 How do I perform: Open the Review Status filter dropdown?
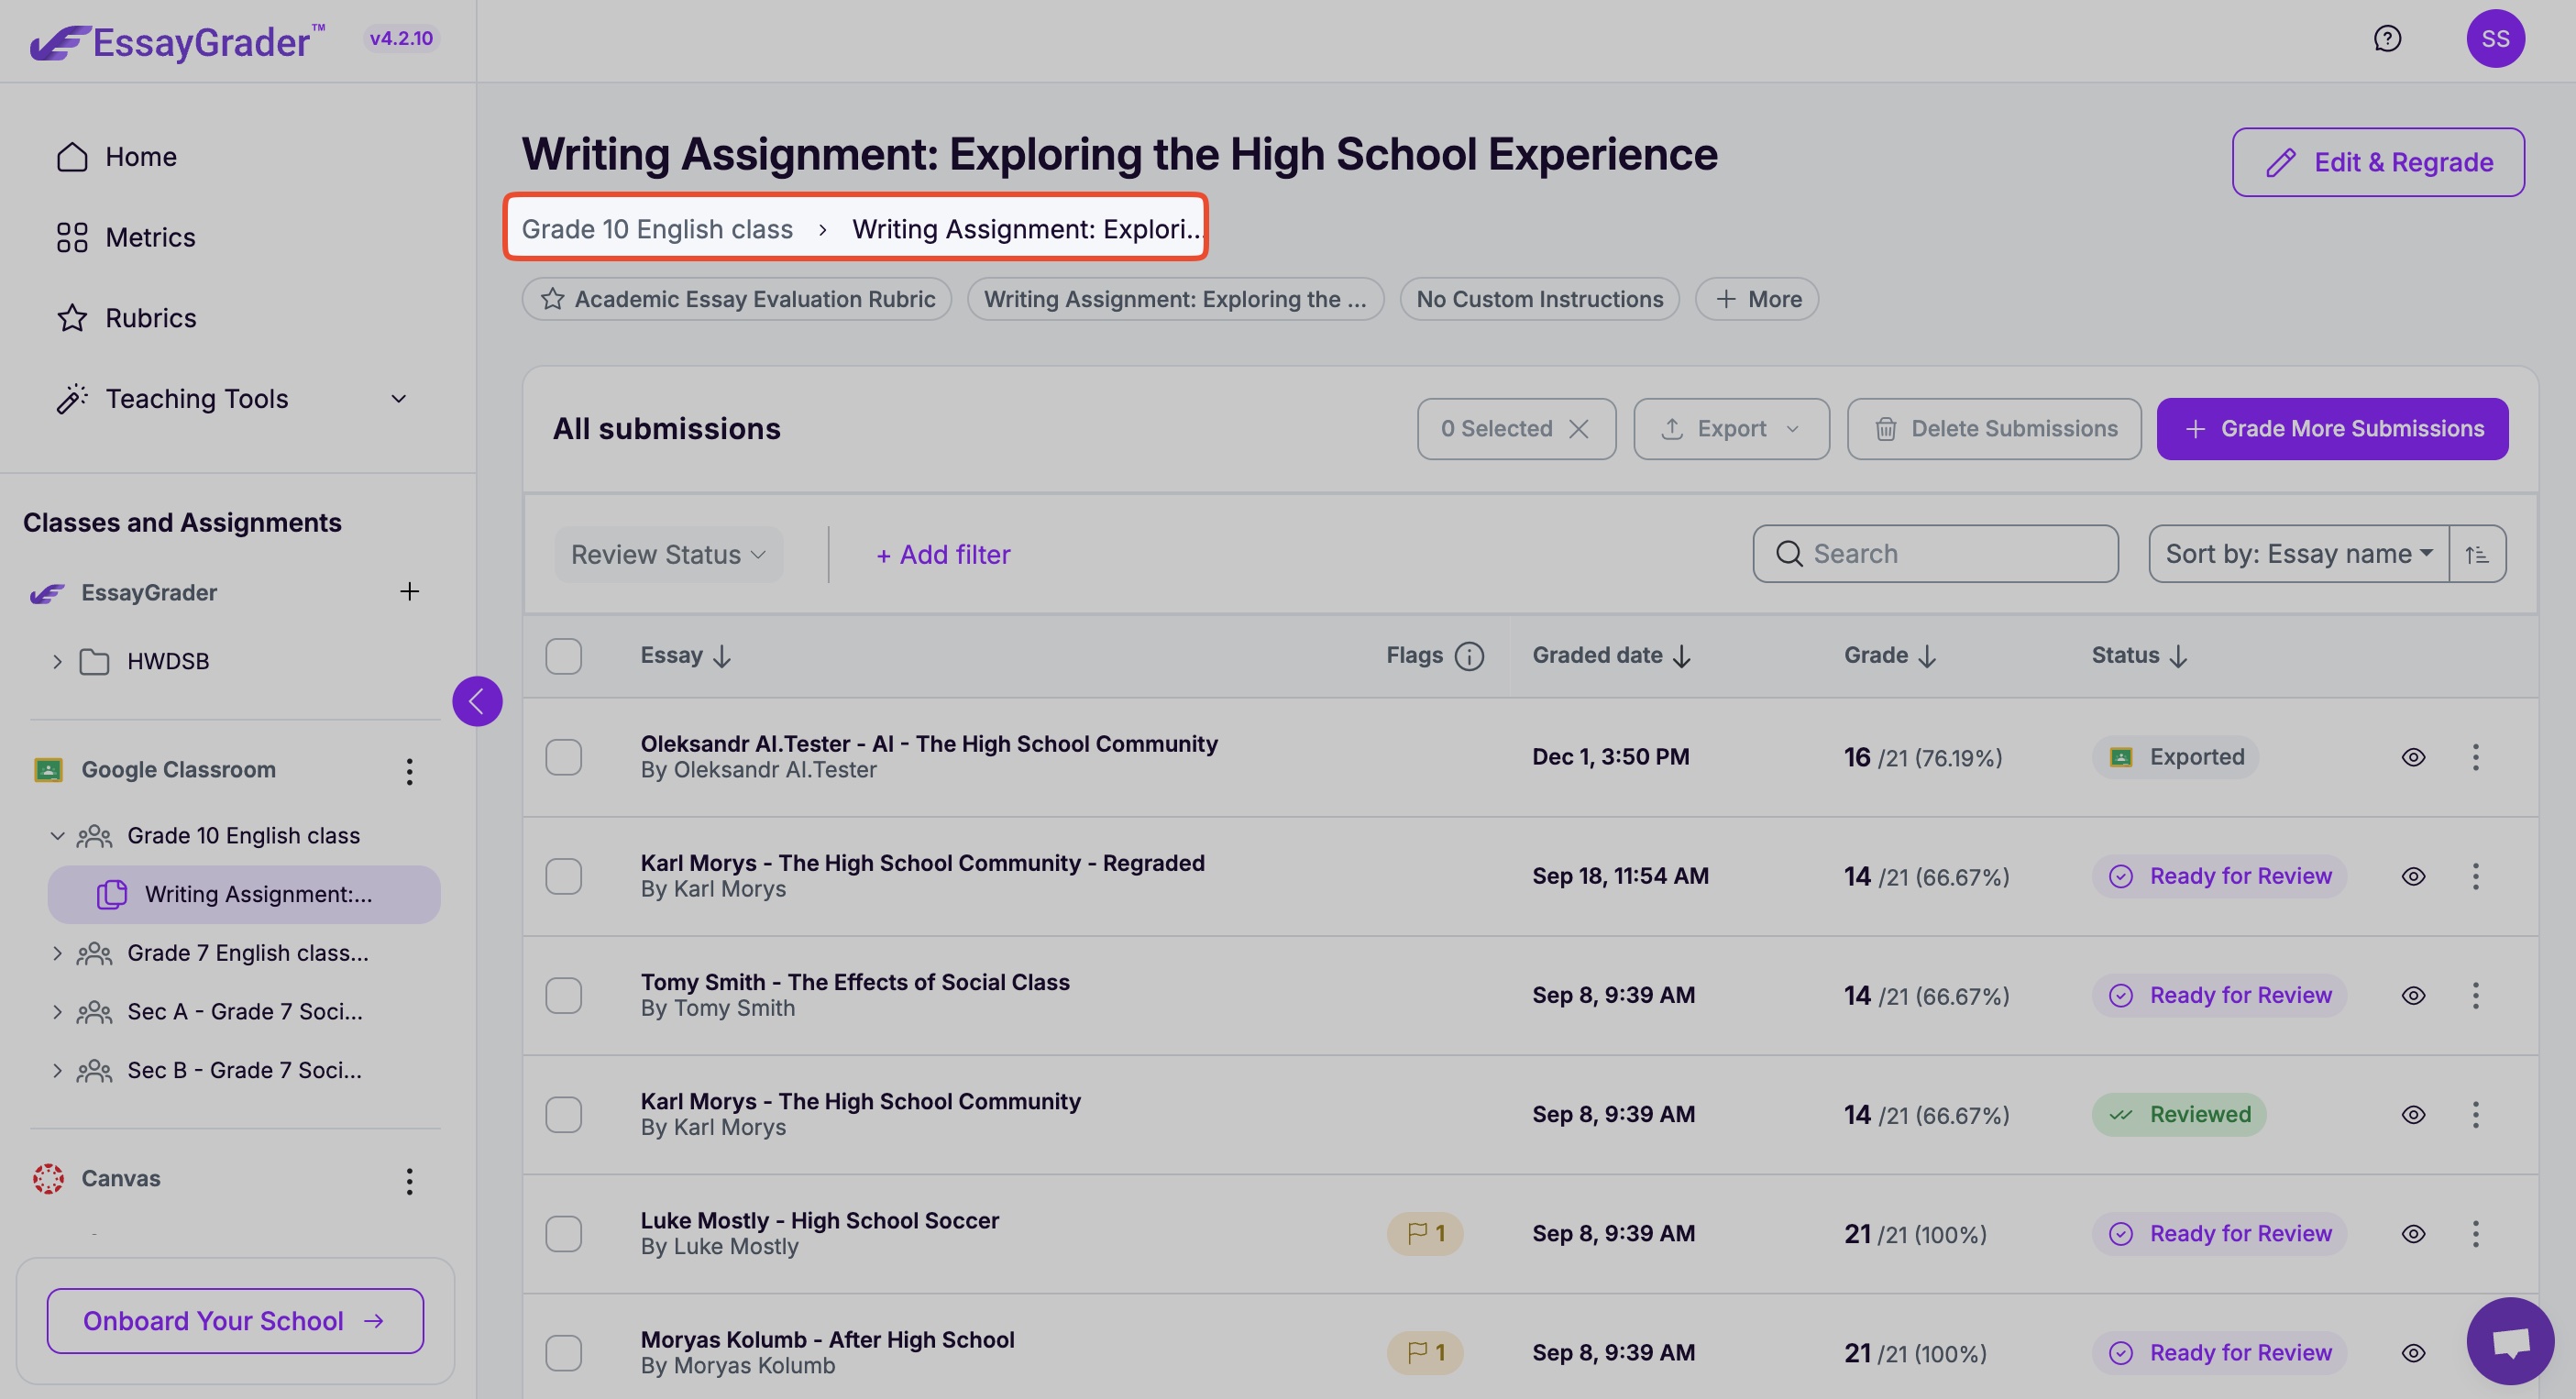pyautogui.click(x=668, y=554)
